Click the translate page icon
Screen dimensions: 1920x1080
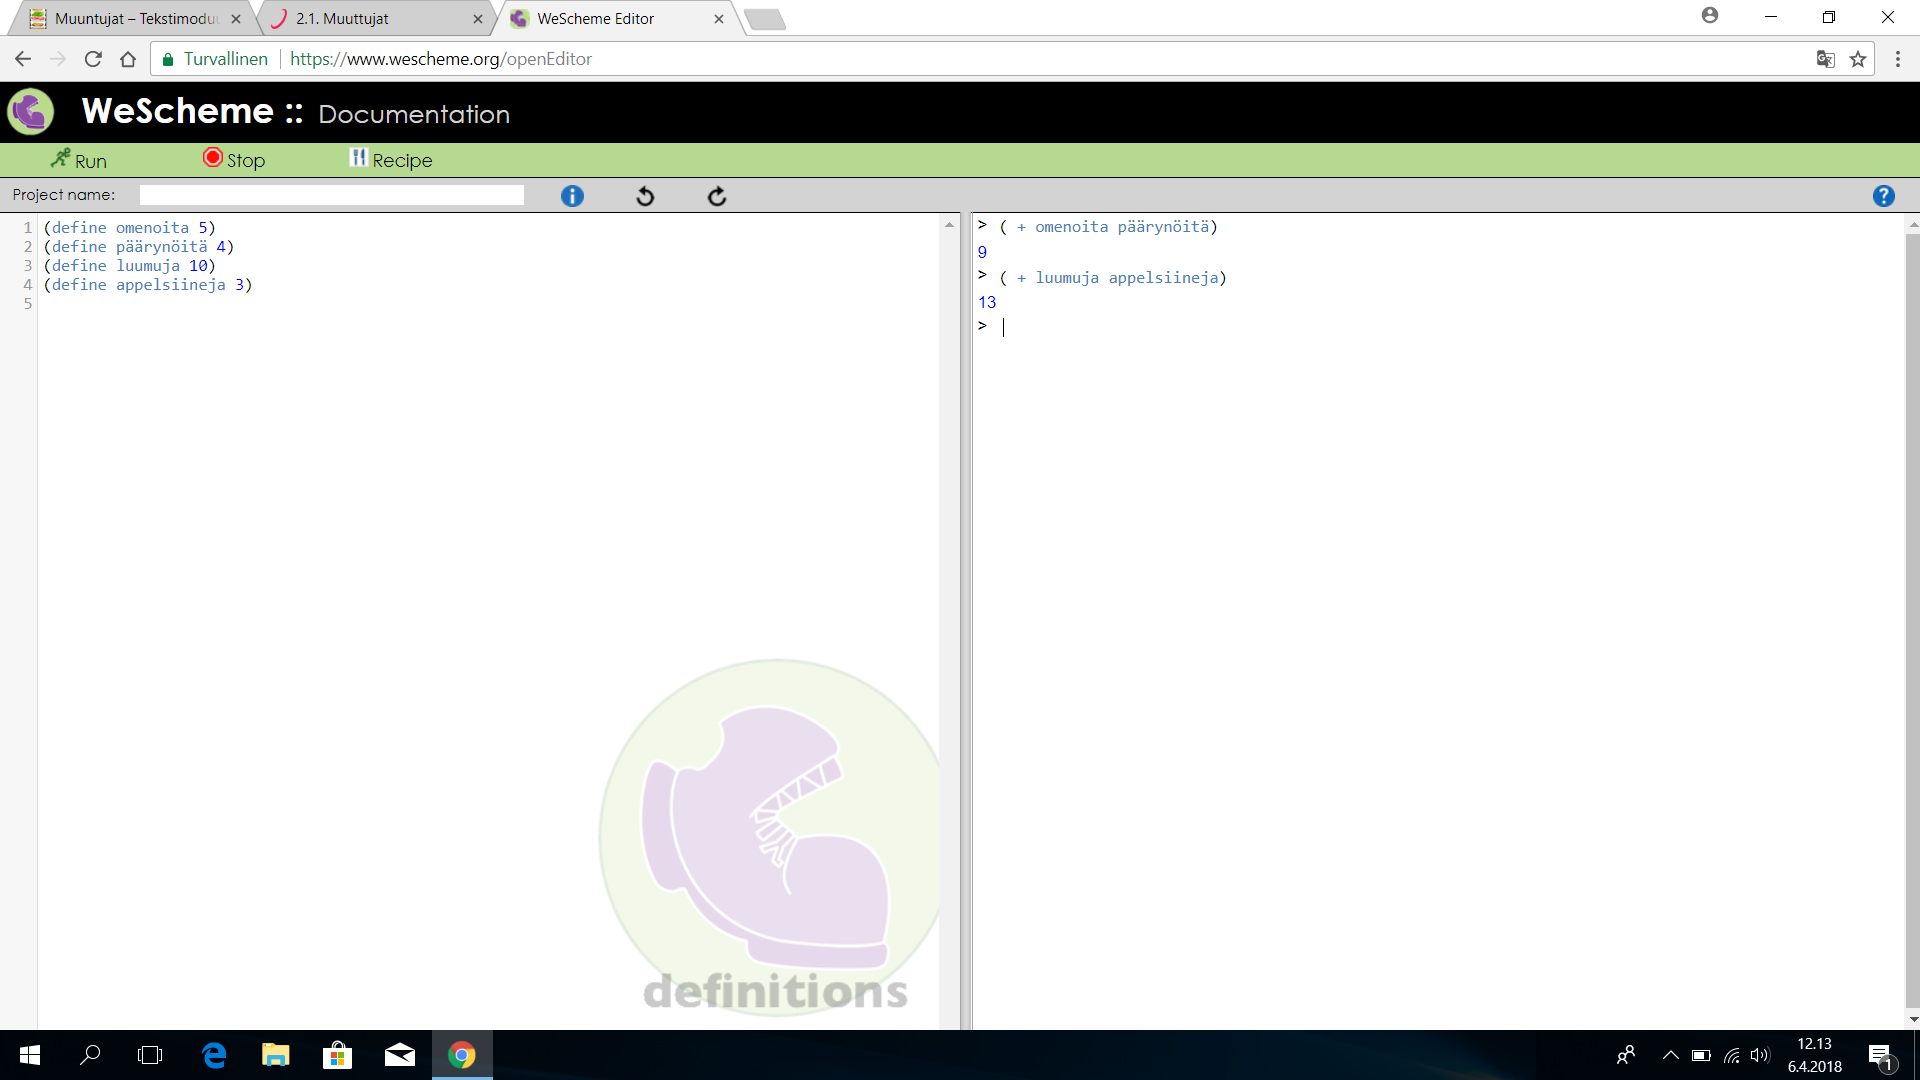click(1825, 59)
